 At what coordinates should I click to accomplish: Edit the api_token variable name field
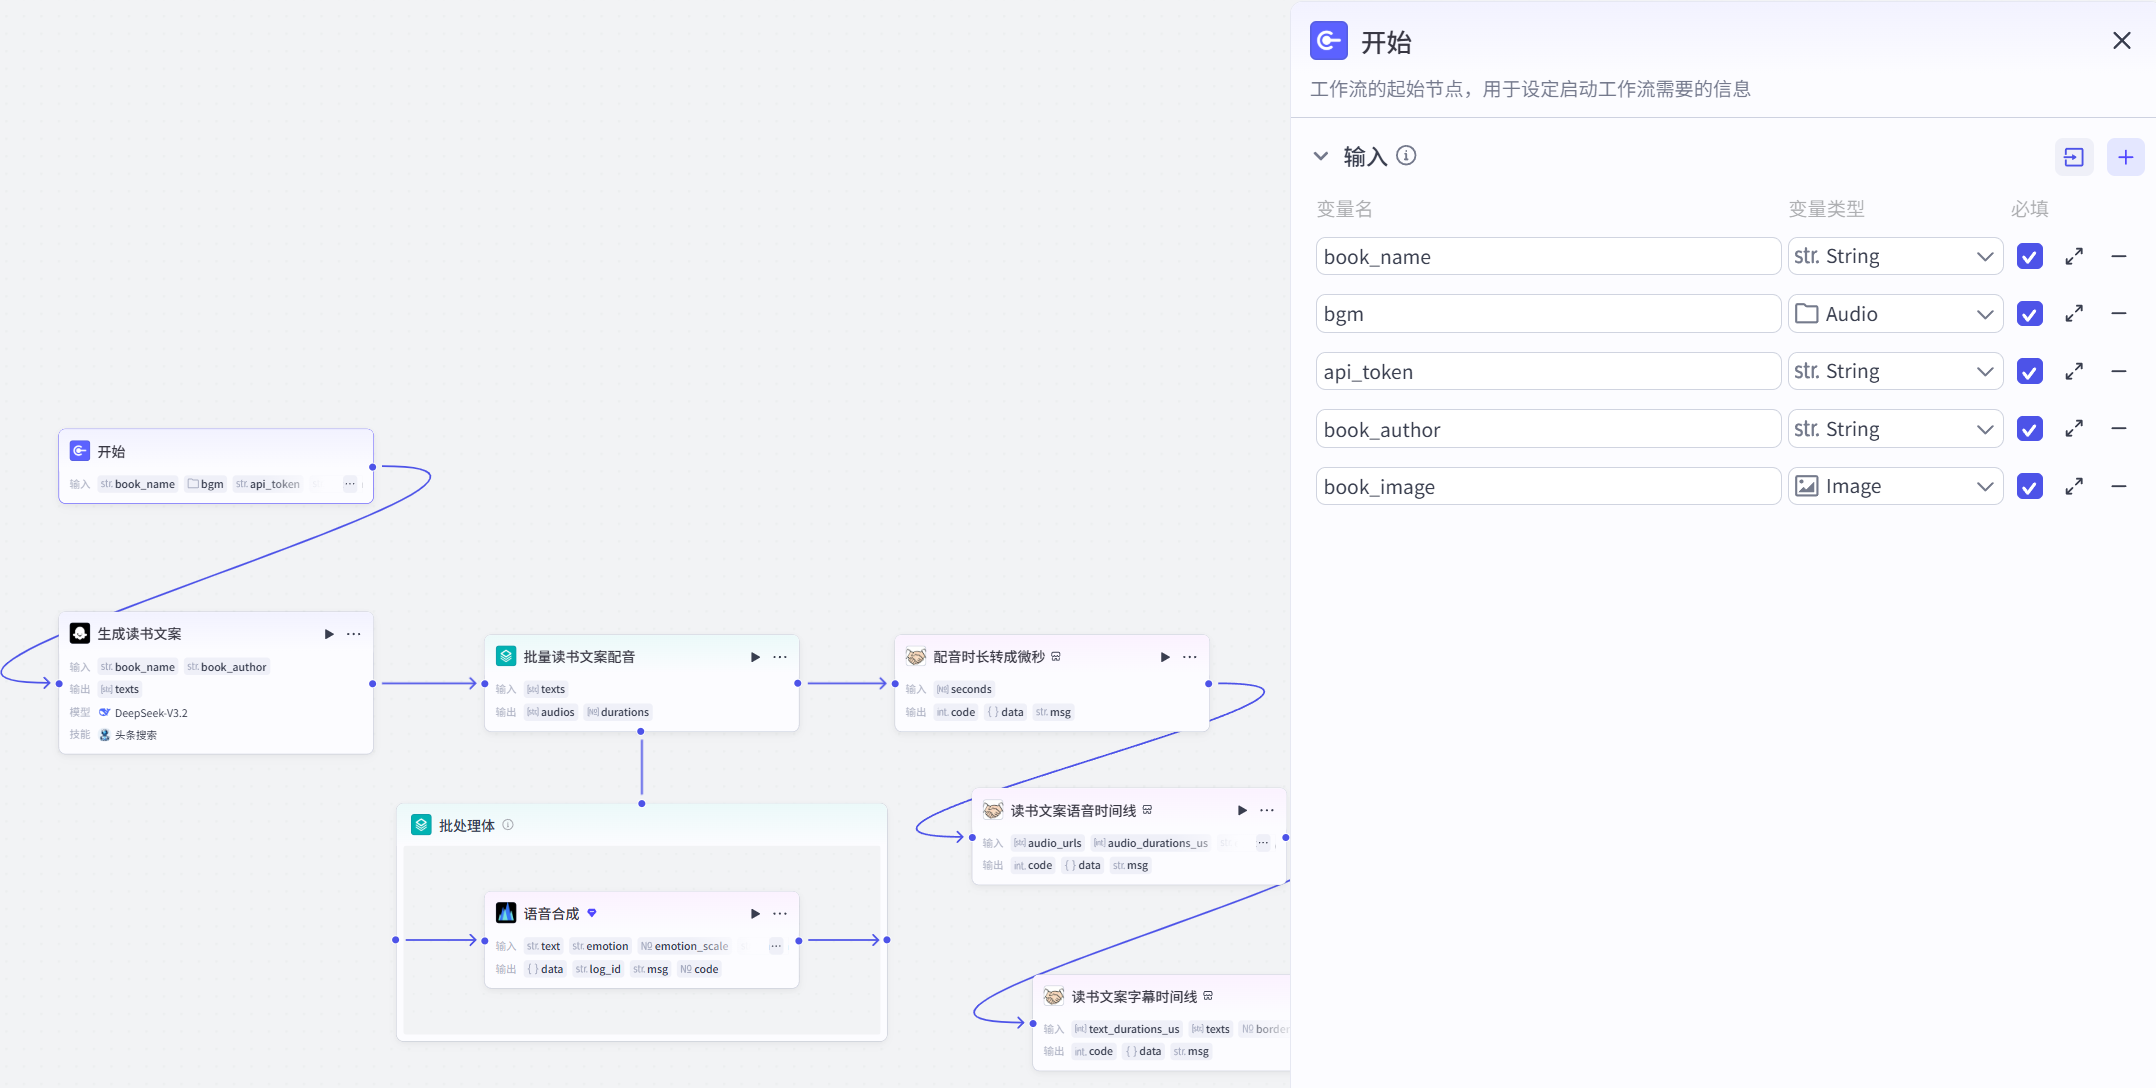coord(1548,371)
